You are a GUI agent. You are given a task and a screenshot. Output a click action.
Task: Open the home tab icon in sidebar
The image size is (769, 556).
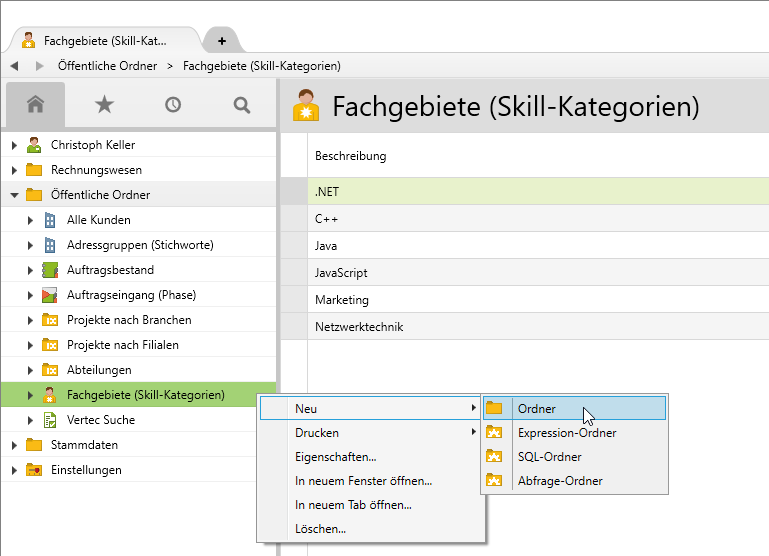(x=35, y=104)
